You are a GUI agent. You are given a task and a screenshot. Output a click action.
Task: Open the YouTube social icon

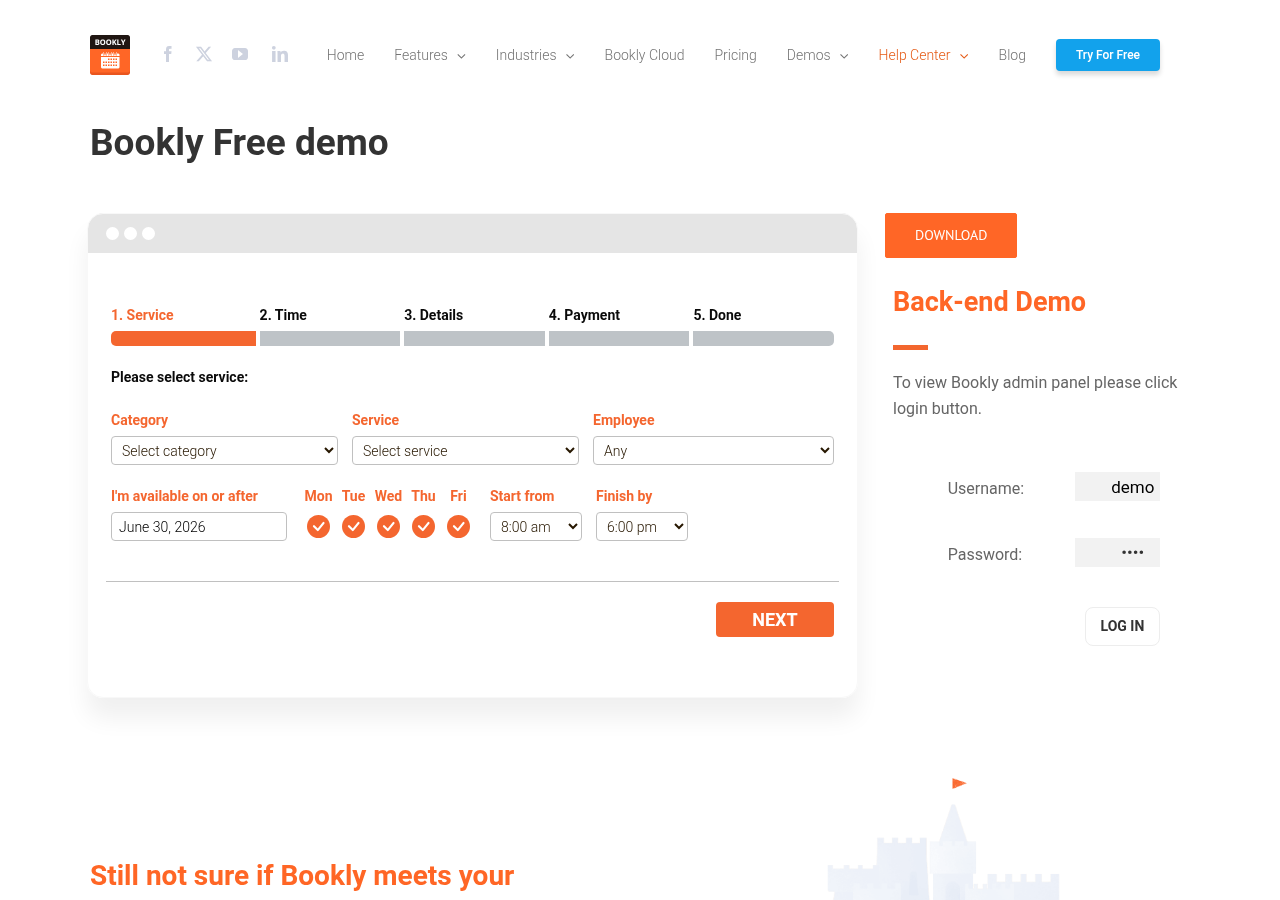pos(240,54)
